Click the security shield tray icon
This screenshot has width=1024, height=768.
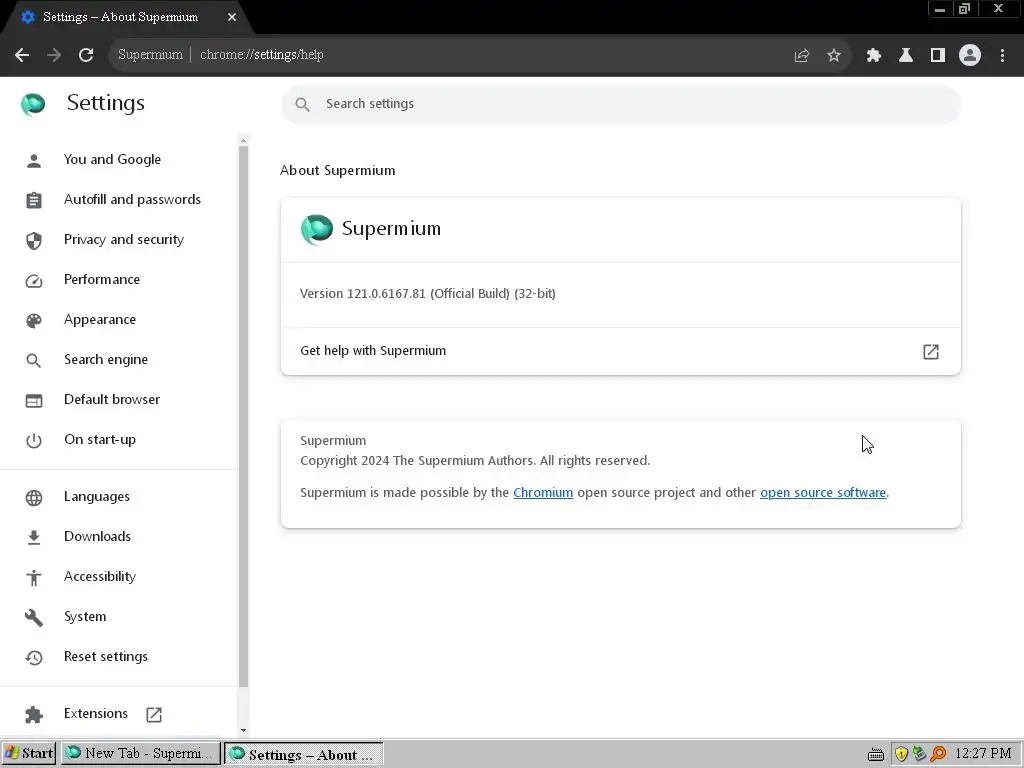(901, 754)
